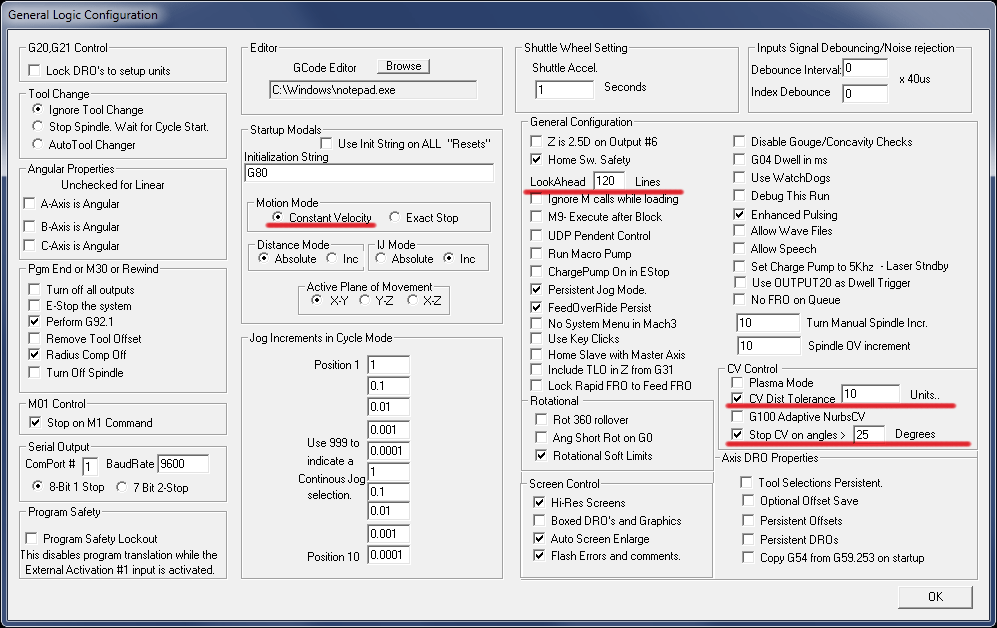Screen dimensions: 997x628
Task: Enable Plasma Mode in CV Control
Action: click(x=737, y=383)
